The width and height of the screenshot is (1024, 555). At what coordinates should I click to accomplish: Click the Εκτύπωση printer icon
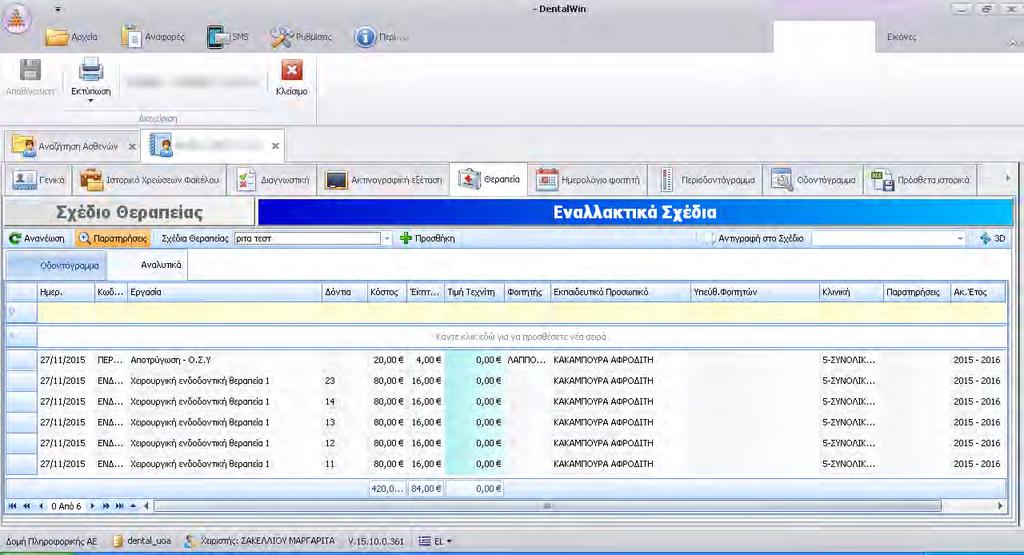click(91, 69)
